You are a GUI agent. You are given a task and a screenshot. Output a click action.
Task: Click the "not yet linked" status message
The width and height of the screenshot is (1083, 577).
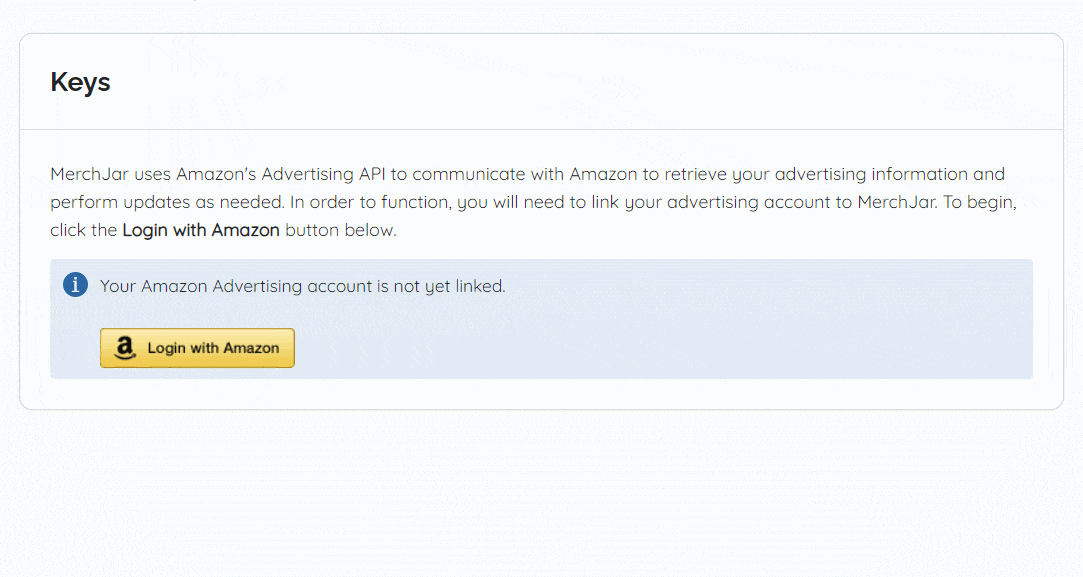(x=303, y=286)
